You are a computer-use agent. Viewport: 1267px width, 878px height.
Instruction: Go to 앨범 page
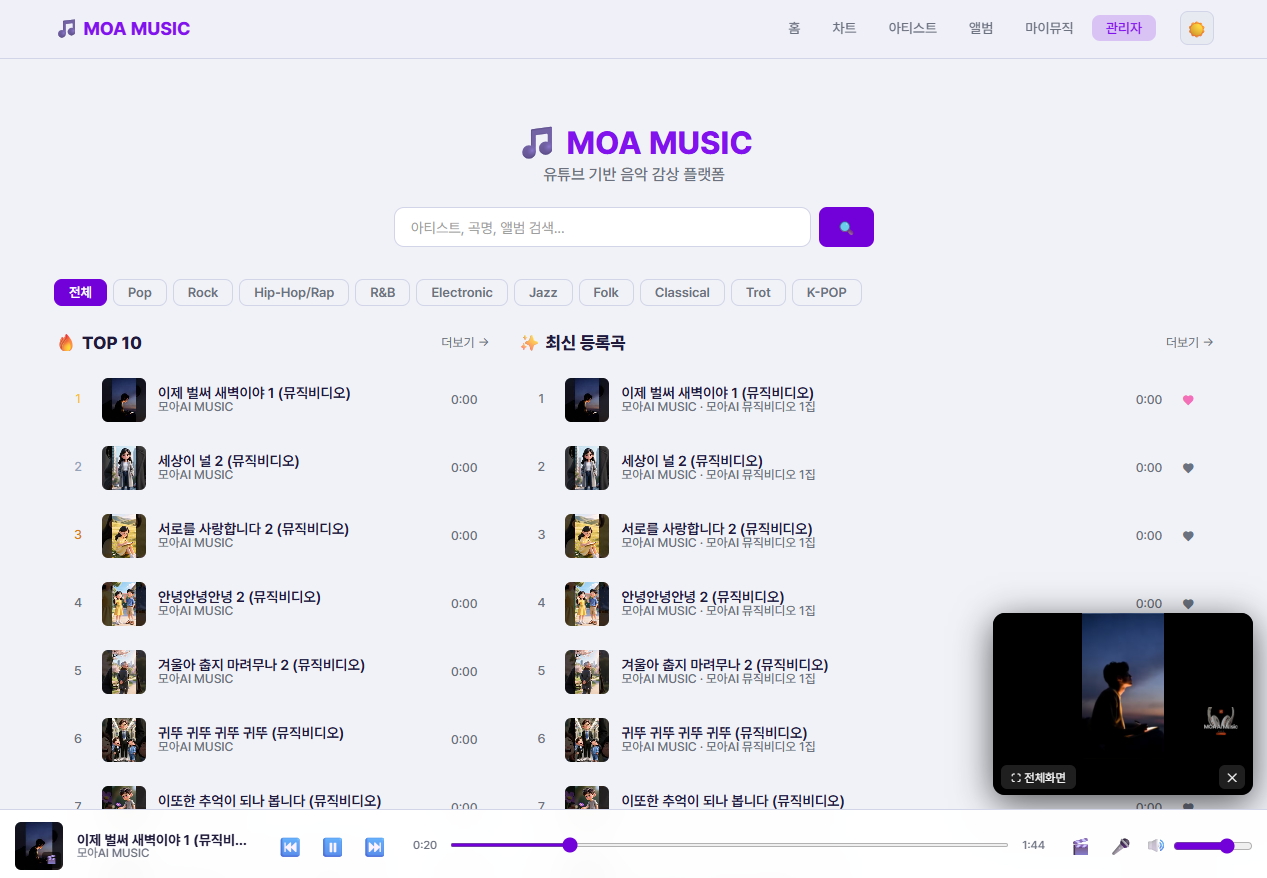[x=981, y=28]
